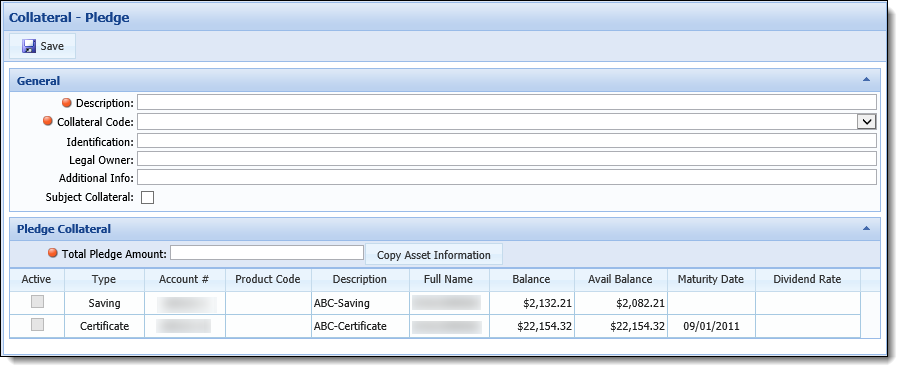This screenshot has width=903, height=372.
Task: Click the ABC-Saving description cell
Action: click(x=360, y=303)
